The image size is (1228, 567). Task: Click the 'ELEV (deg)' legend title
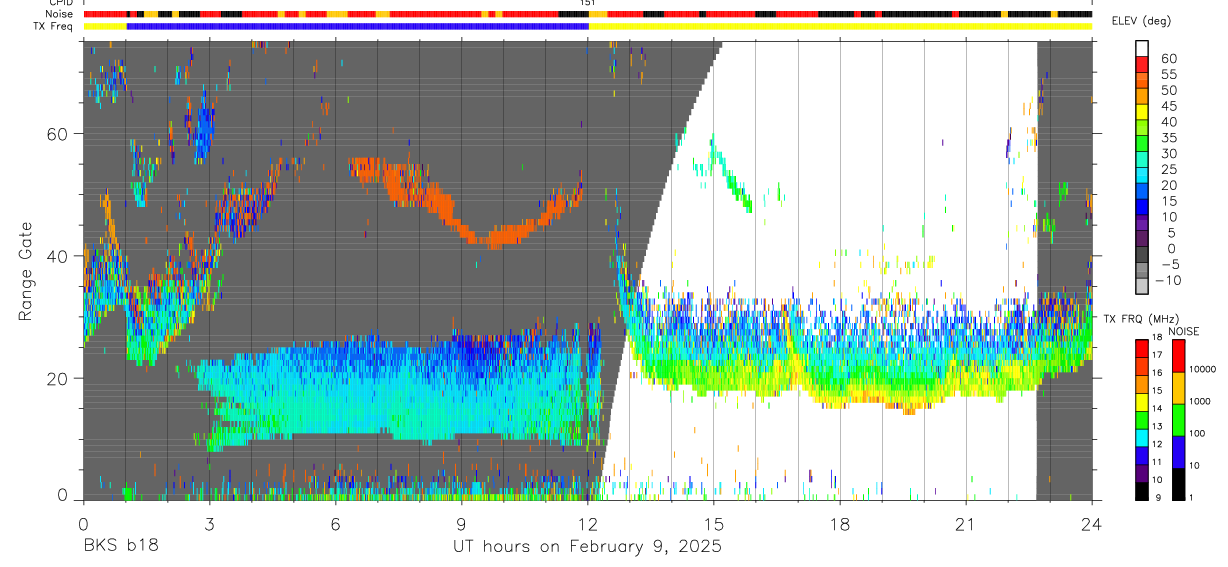(1143, 21)
